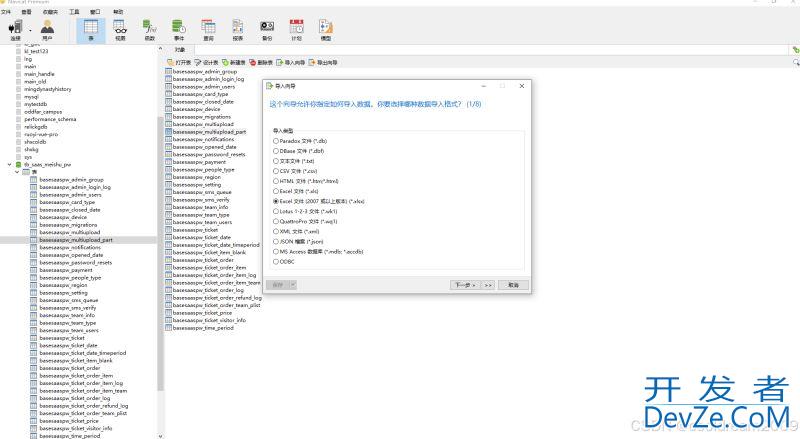Image resolution: width=800 pixels, height=439 pixels.
Task: Select the View (视图) toolbar icon
Action: pos(120,29)
